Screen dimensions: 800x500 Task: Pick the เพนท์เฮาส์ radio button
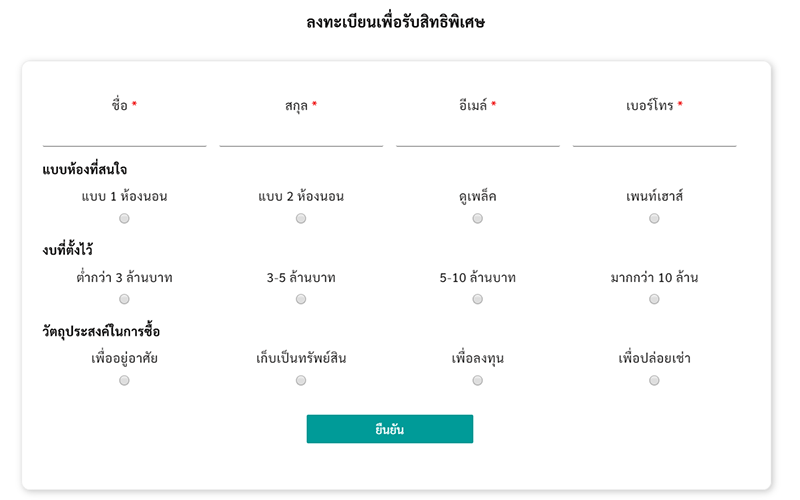pos(654,218)
